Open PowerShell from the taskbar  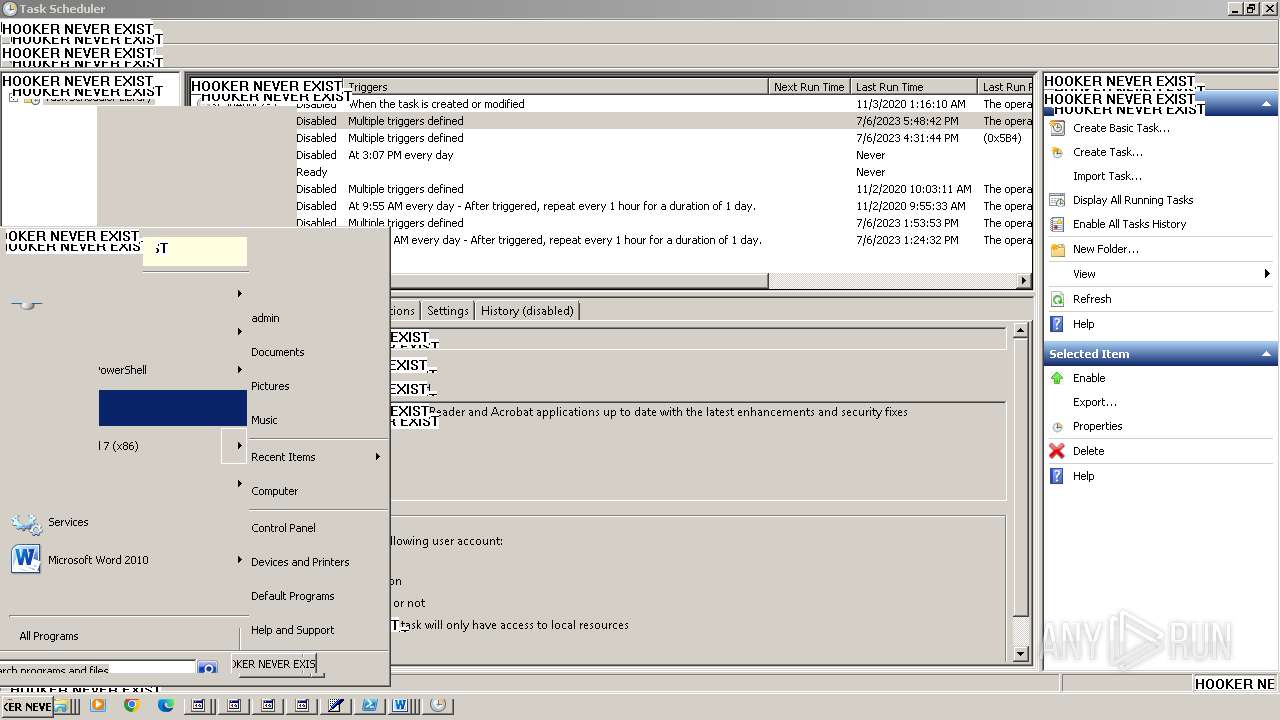pyautogui.click(x=369, y=705)
